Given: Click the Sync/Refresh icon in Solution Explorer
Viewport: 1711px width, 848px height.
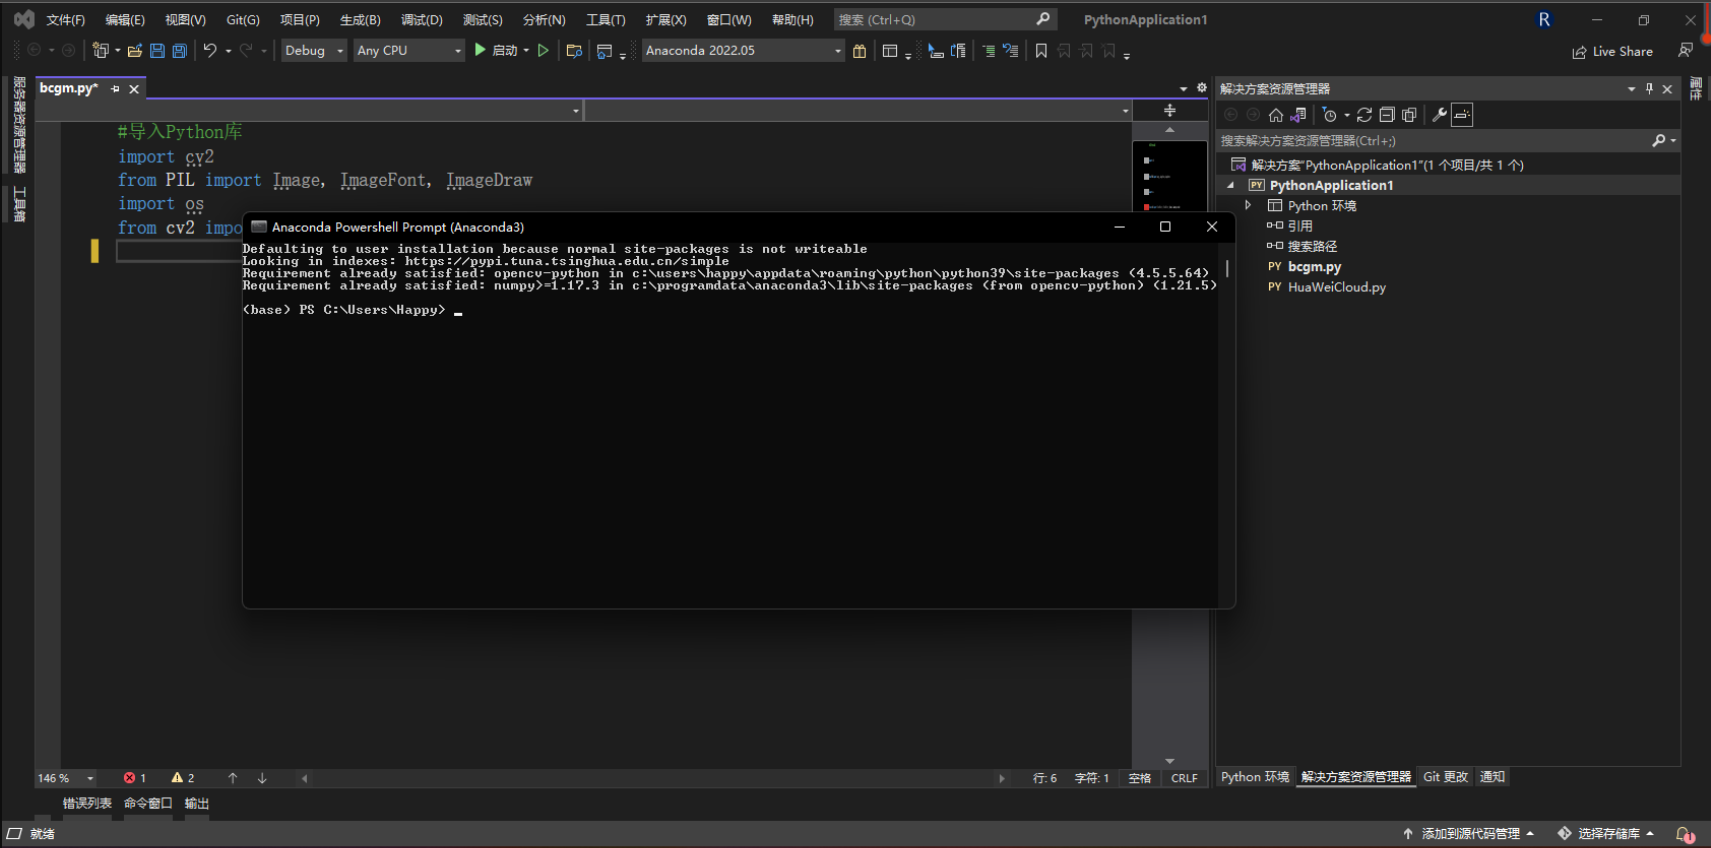Looking at the screenshot, I should click(1364, 115).
